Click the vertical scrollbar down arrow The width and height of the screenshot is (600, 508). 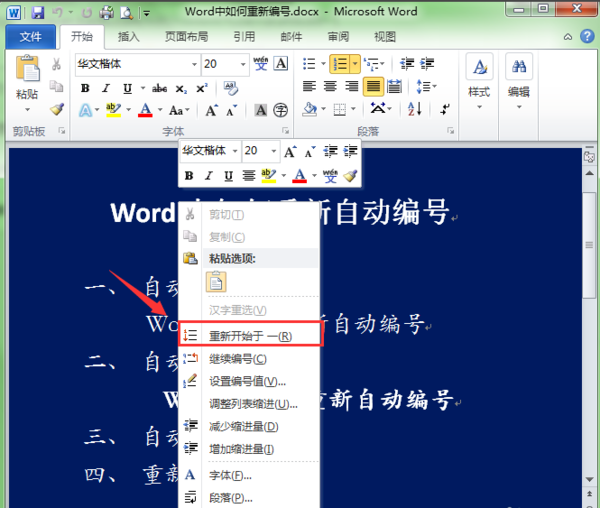[589, 479]
